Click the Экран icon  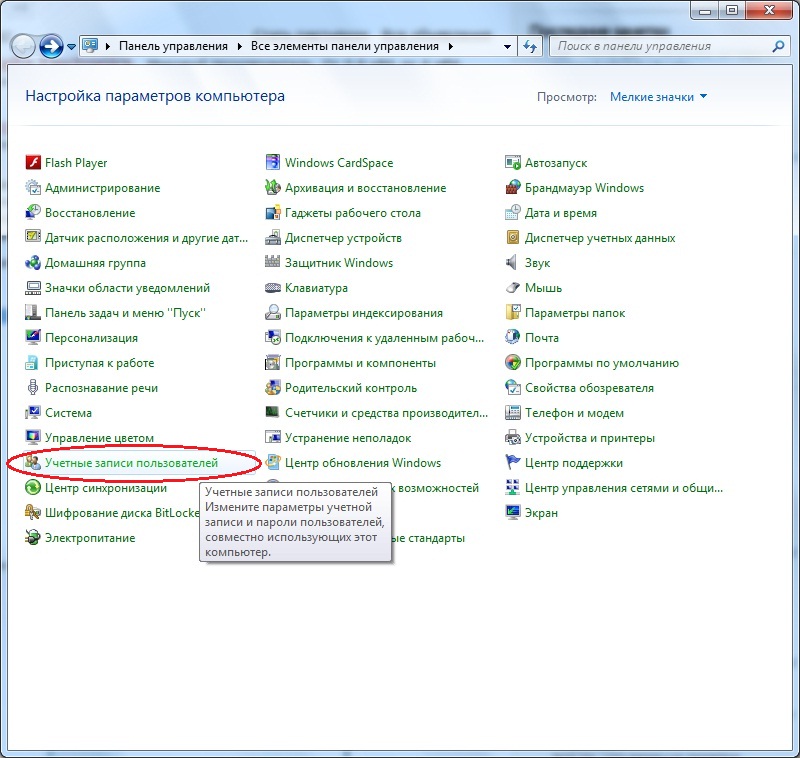coord(513,513)
